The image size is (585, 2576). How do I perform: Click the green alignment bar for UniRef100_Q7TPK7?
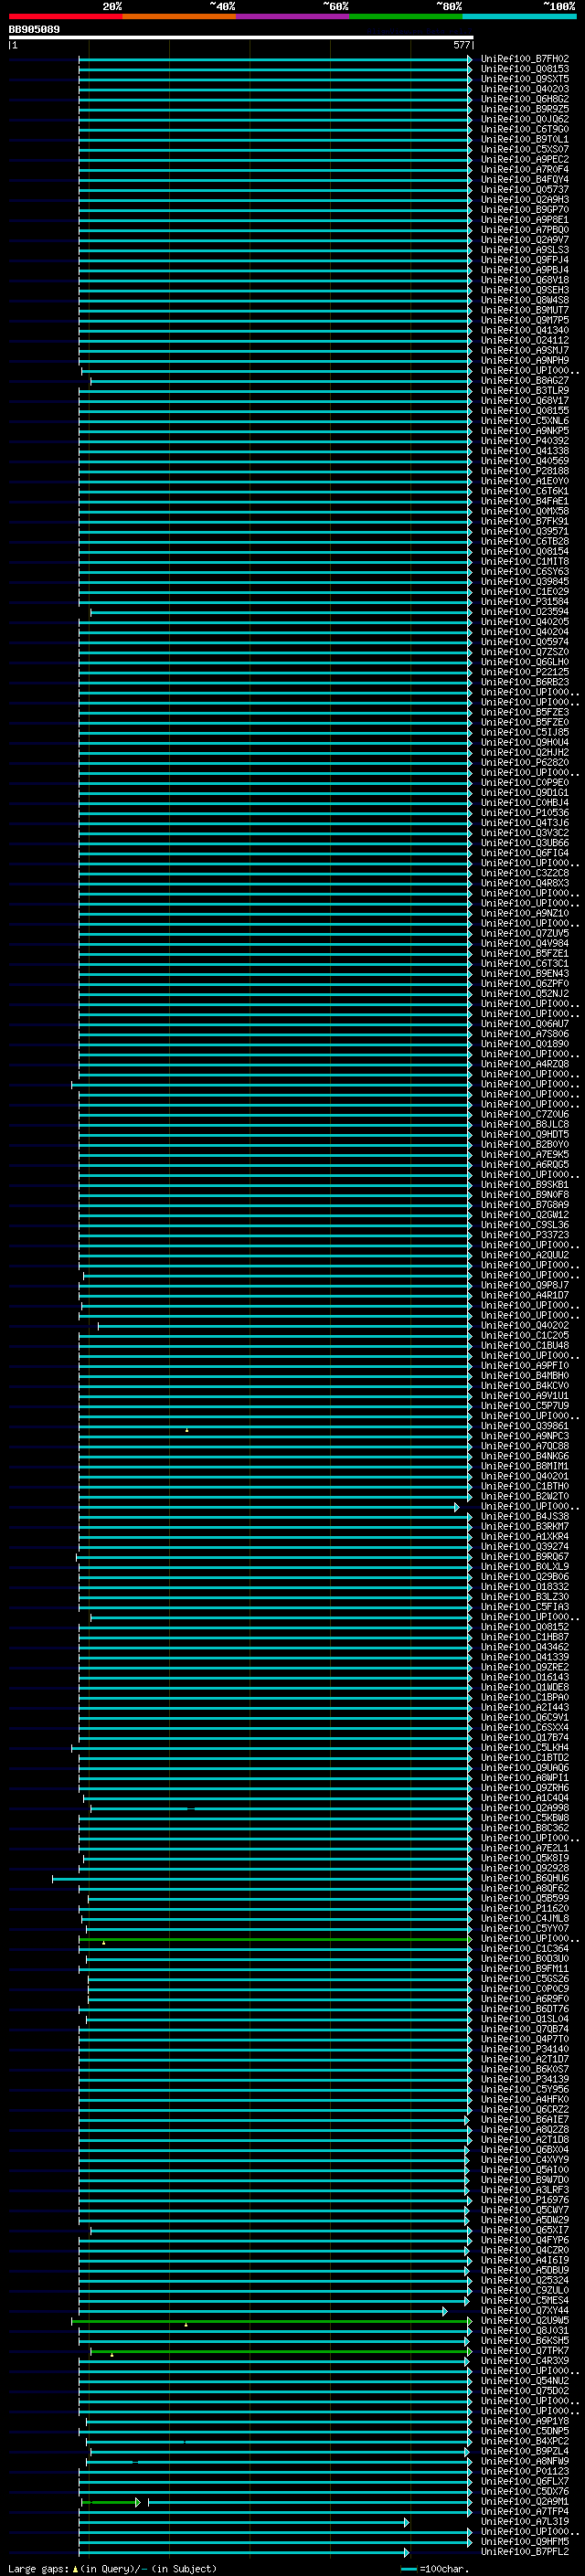click(281, 2351)
